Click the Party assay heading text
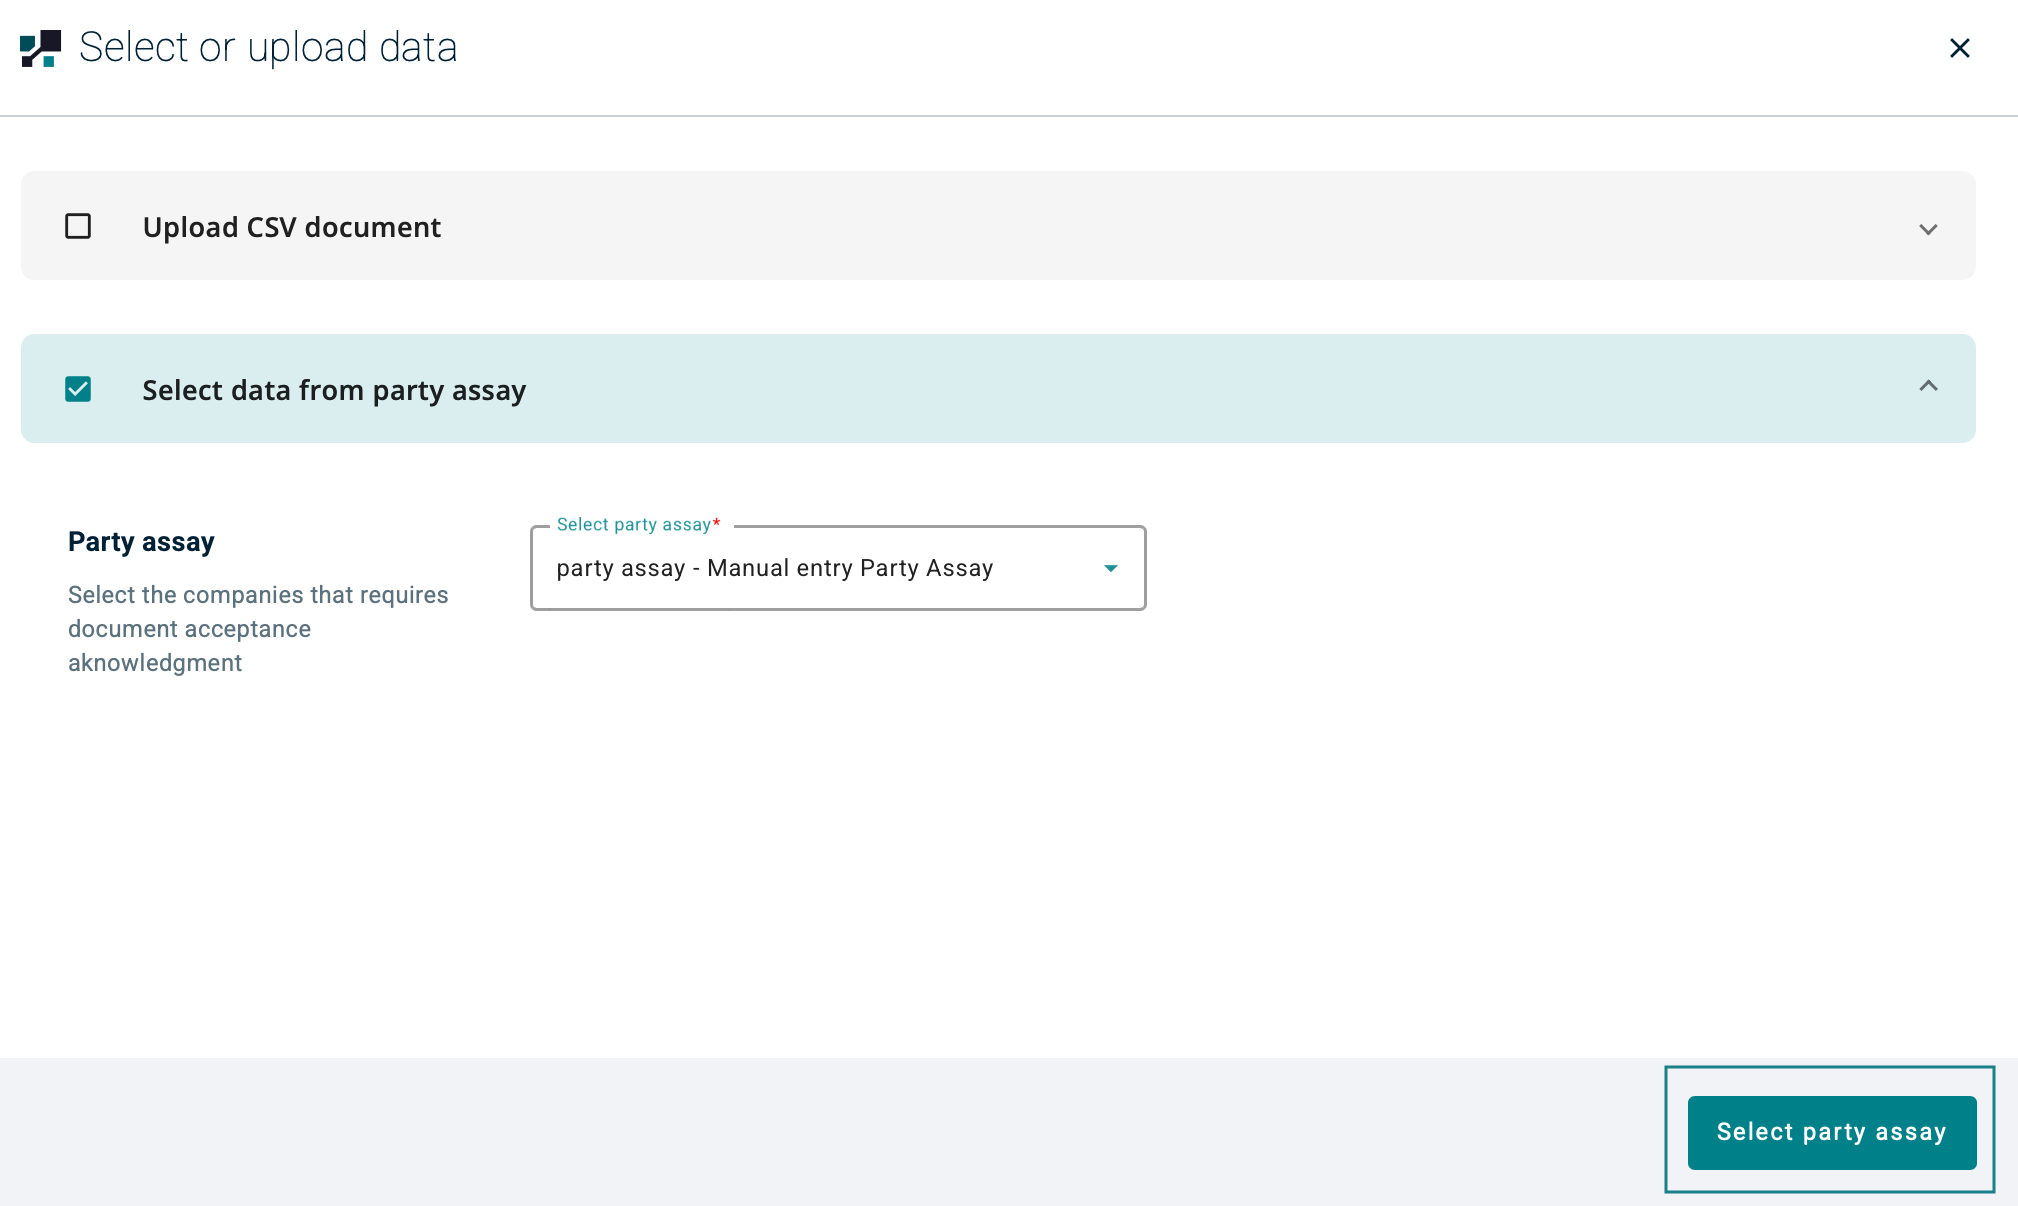Viewport: 2018px width, 1206px height. 141,542
